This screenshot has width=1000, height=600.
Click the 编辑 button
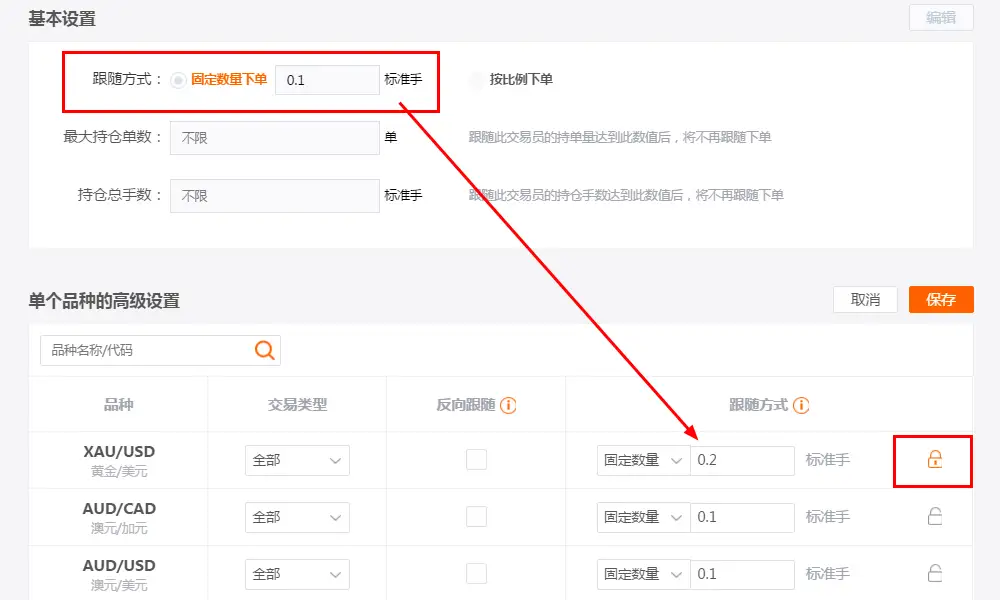[x=941, y=18]
